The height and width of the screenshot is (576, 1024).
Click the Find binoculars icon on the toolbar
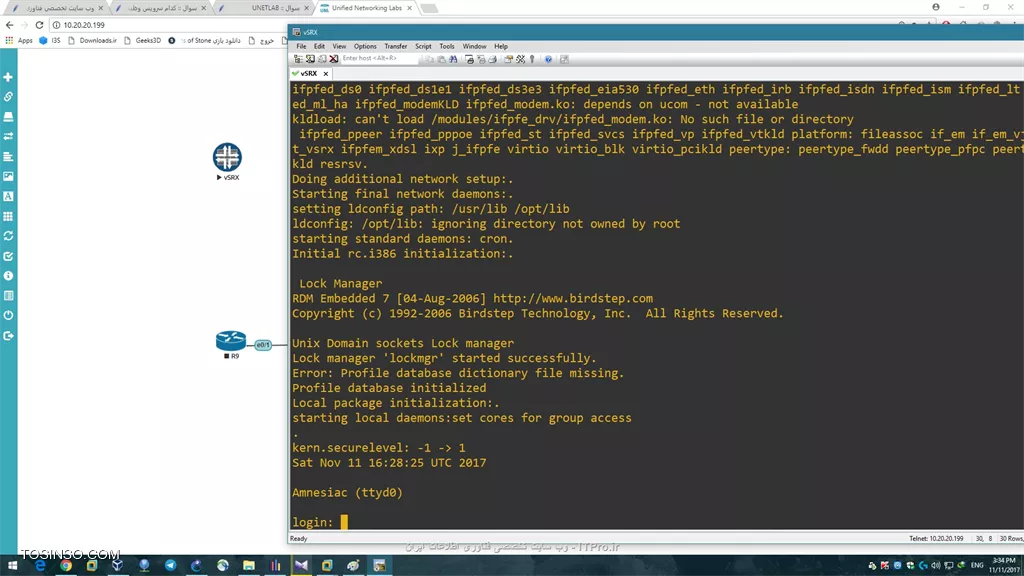click(451, 59)
